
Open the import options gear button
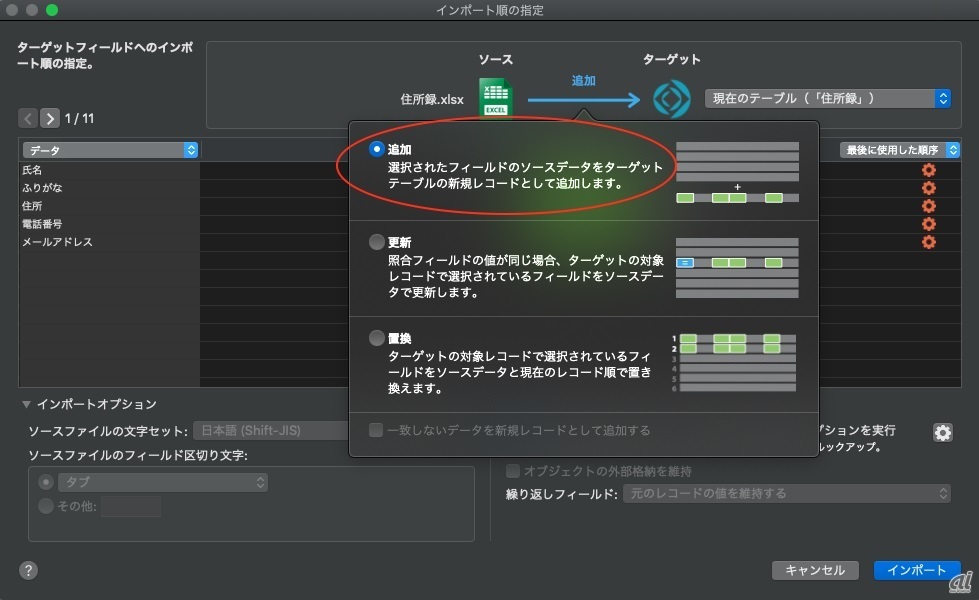pos(942,432)
